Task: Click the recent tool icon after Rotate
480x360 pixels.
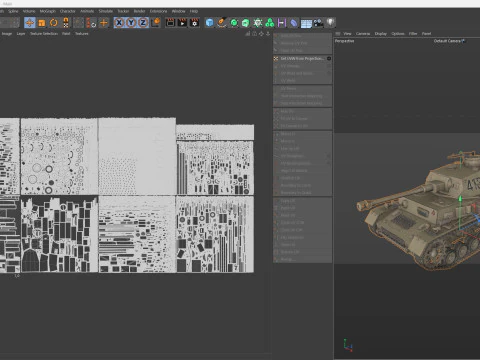Action: coord(66,23)
